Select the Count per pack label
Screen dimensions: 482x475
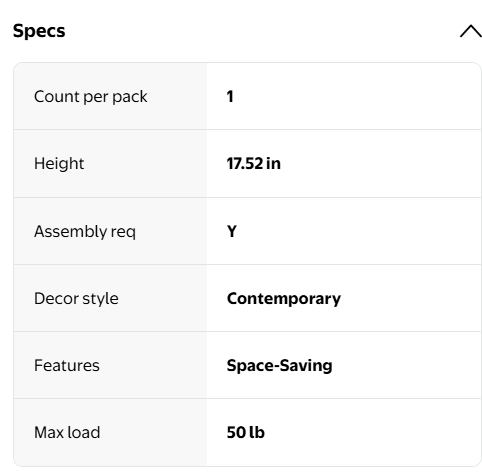pos(90,97)
